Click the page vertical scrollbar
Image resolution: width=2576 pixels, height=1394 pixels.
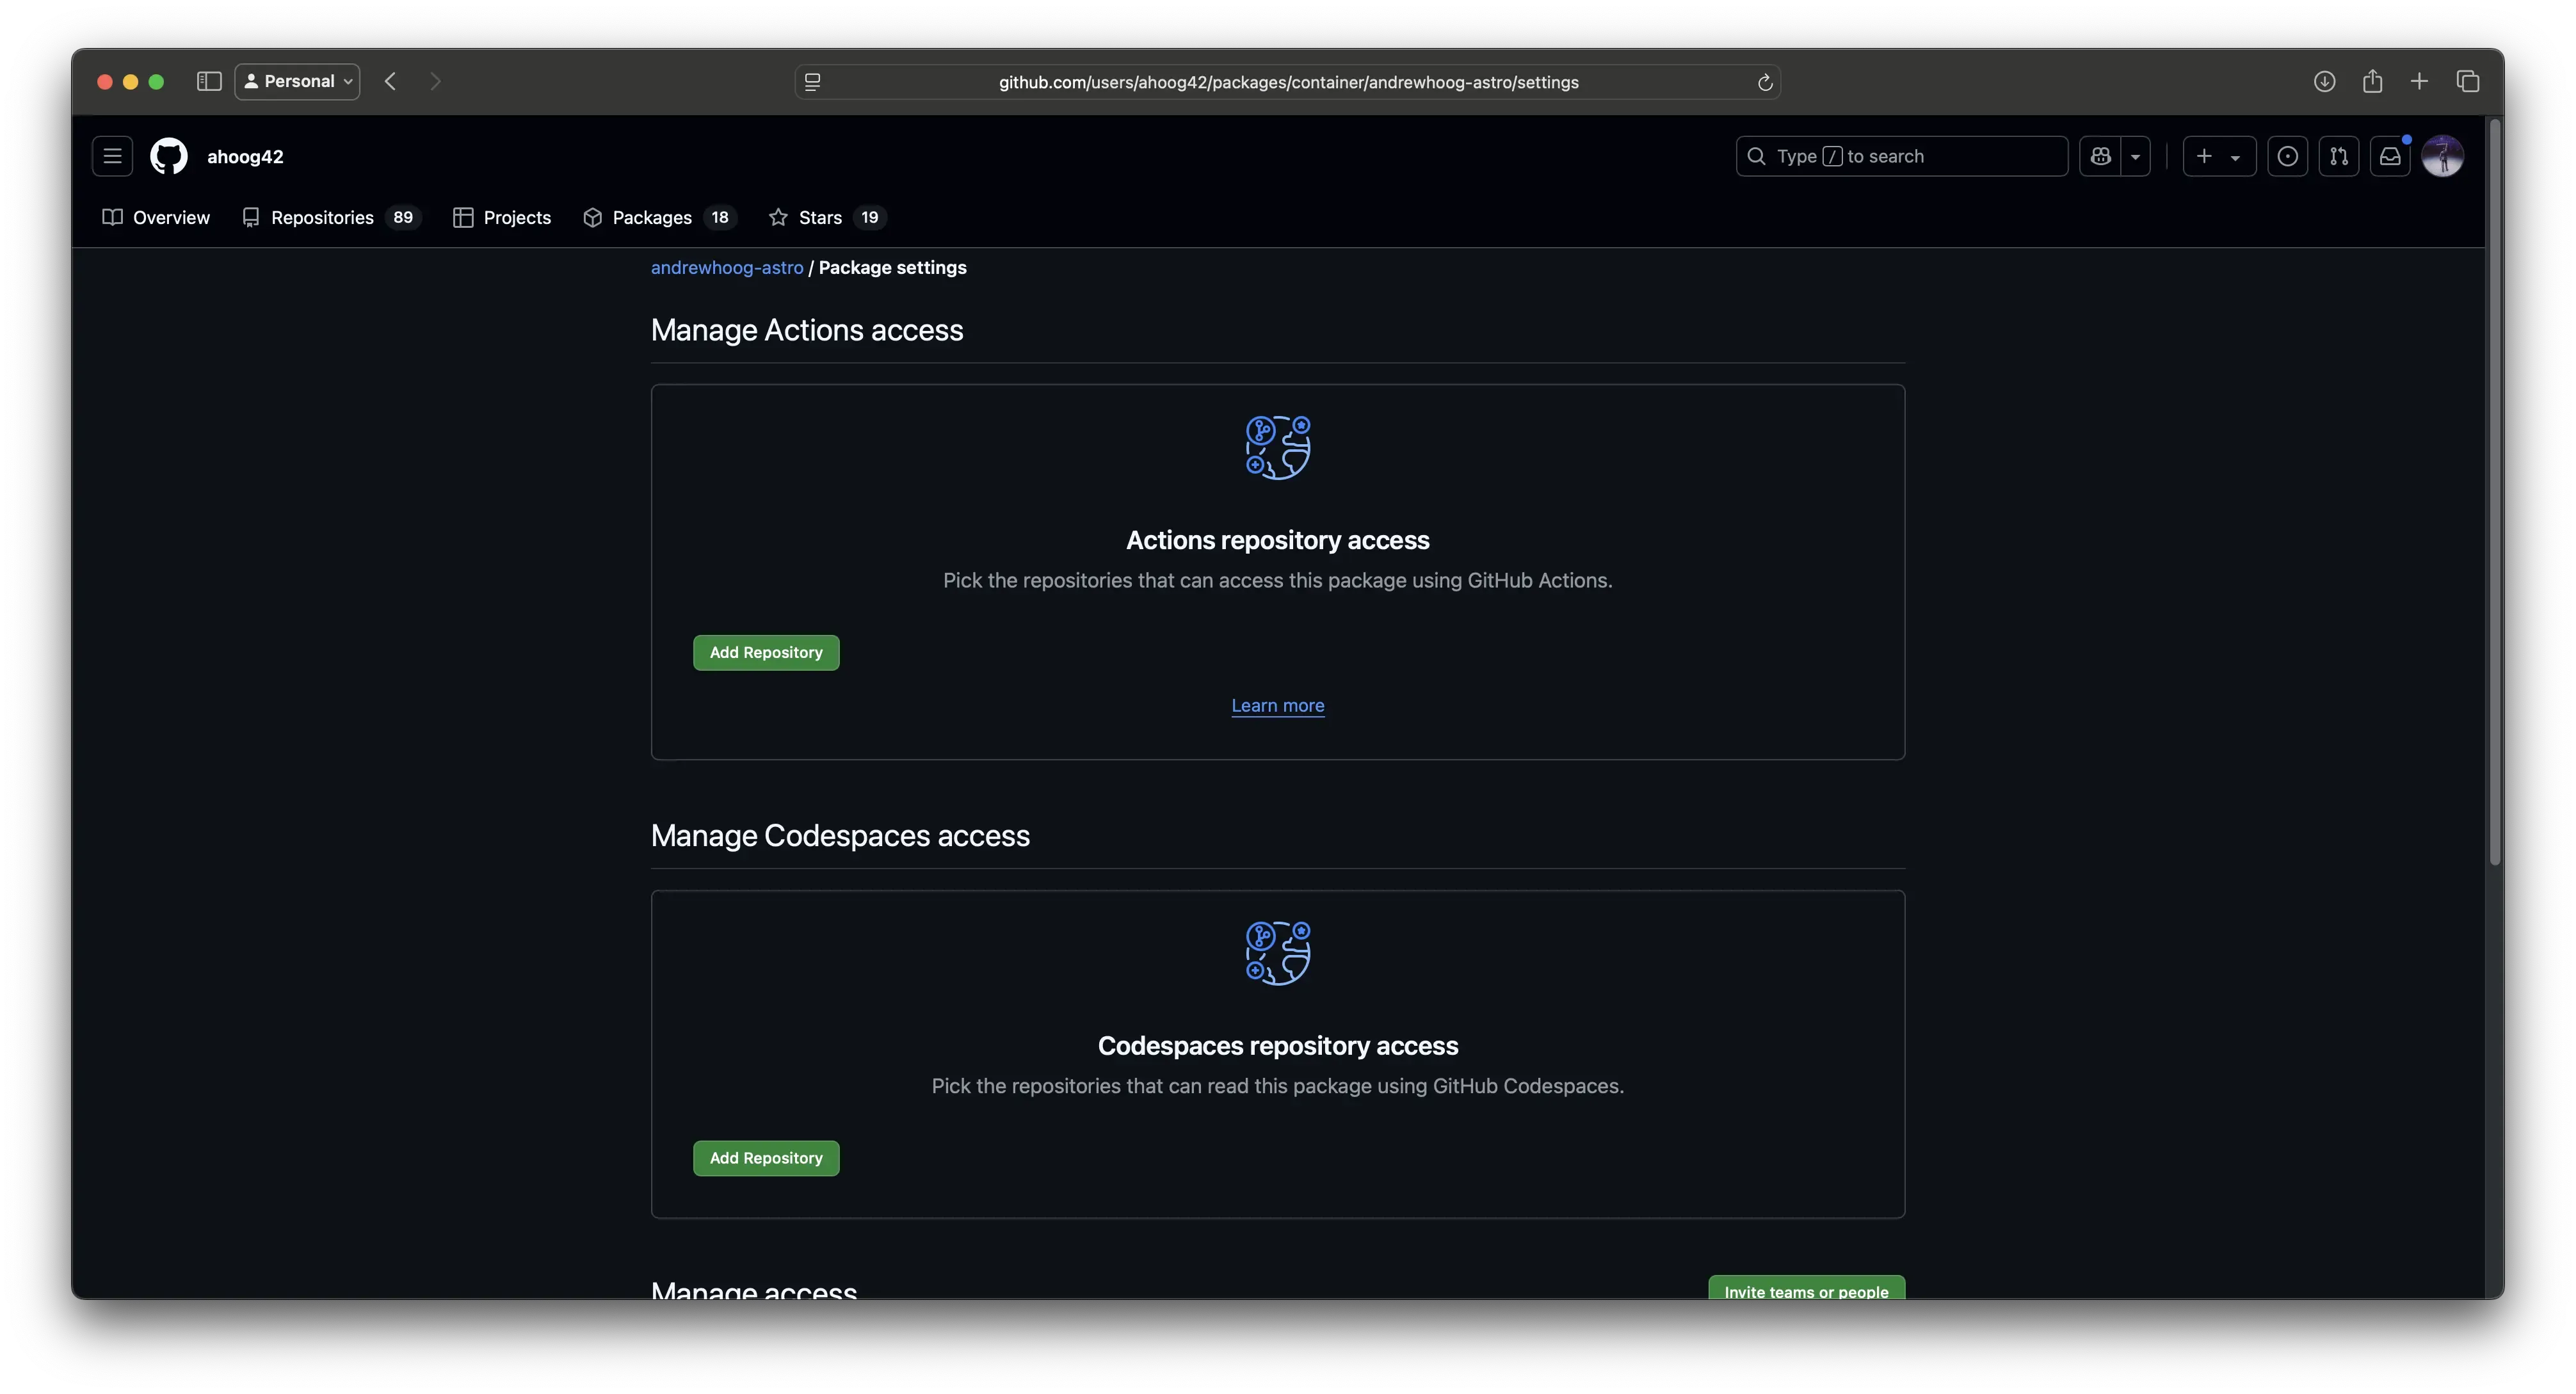pyautogui.click(x=2494, y=492)
